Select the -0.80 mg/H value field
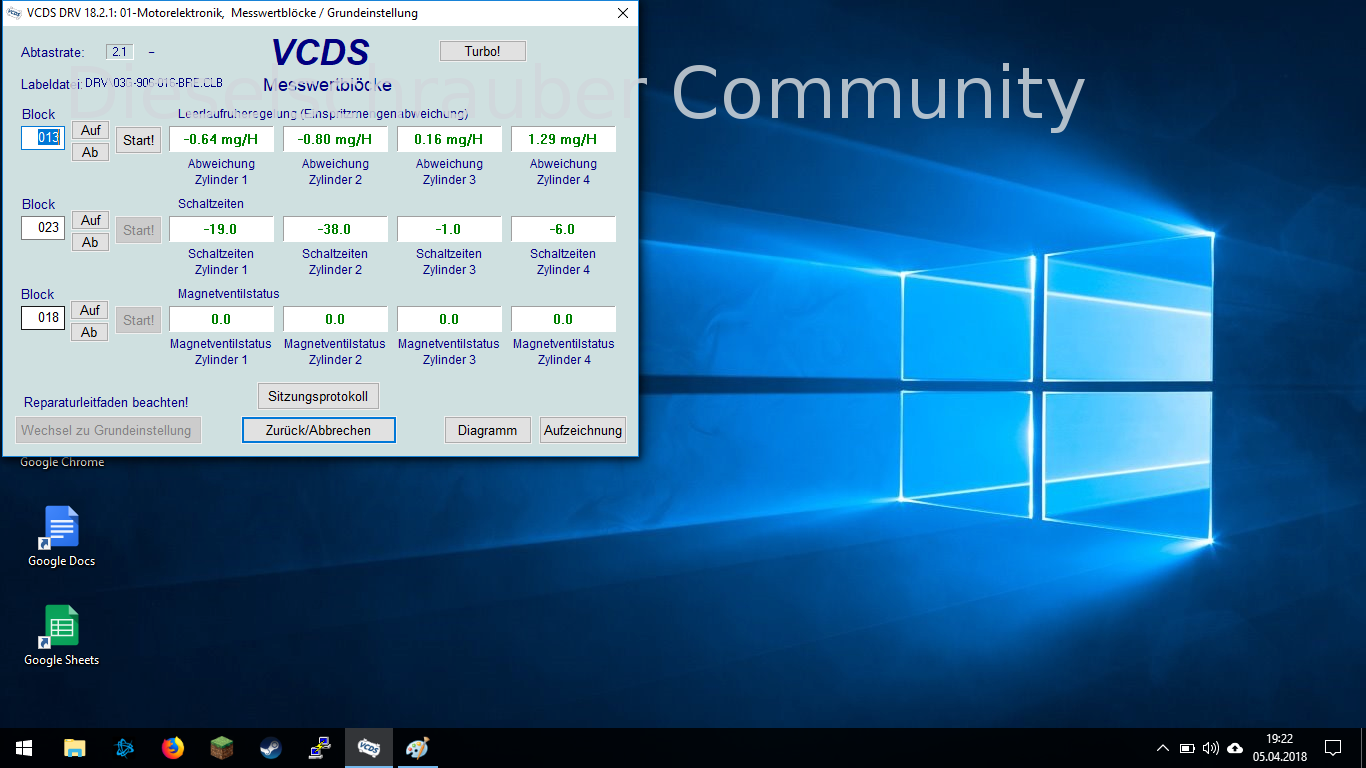 pyautogui.click(x=335, y=139)
